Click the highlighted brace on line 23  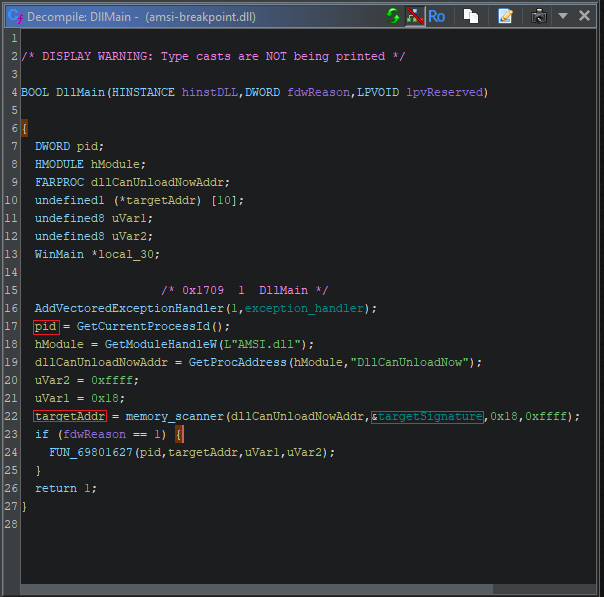tap(179, 434)
